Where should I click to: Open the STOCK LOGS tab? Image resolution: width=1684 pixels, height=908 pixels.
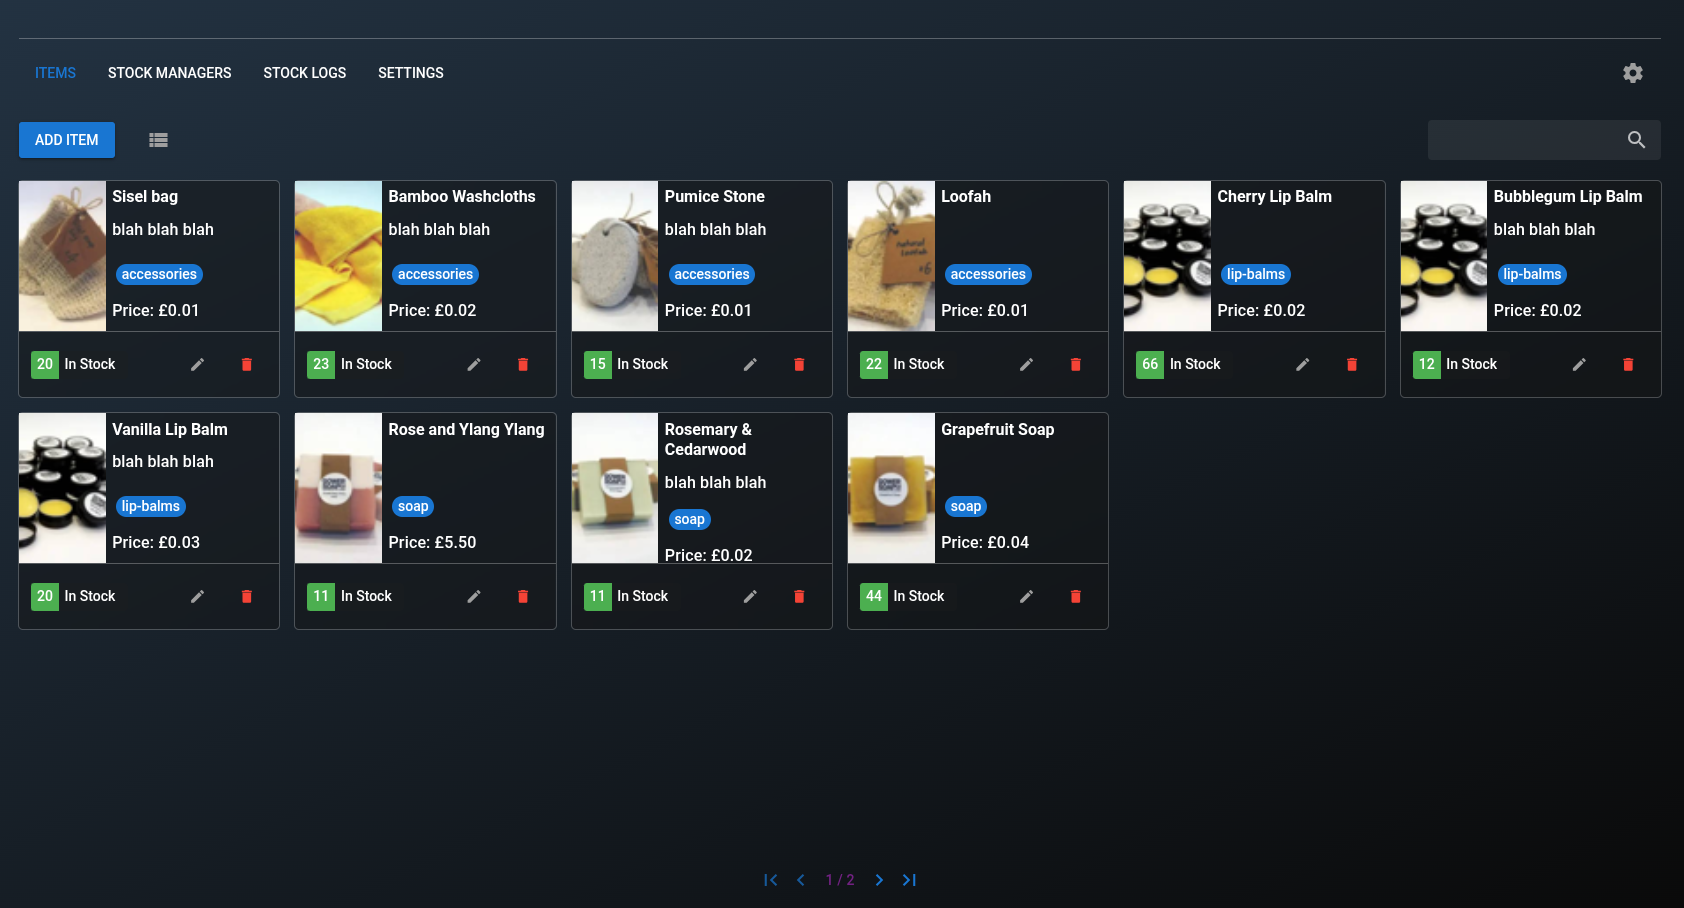point(305,72)
